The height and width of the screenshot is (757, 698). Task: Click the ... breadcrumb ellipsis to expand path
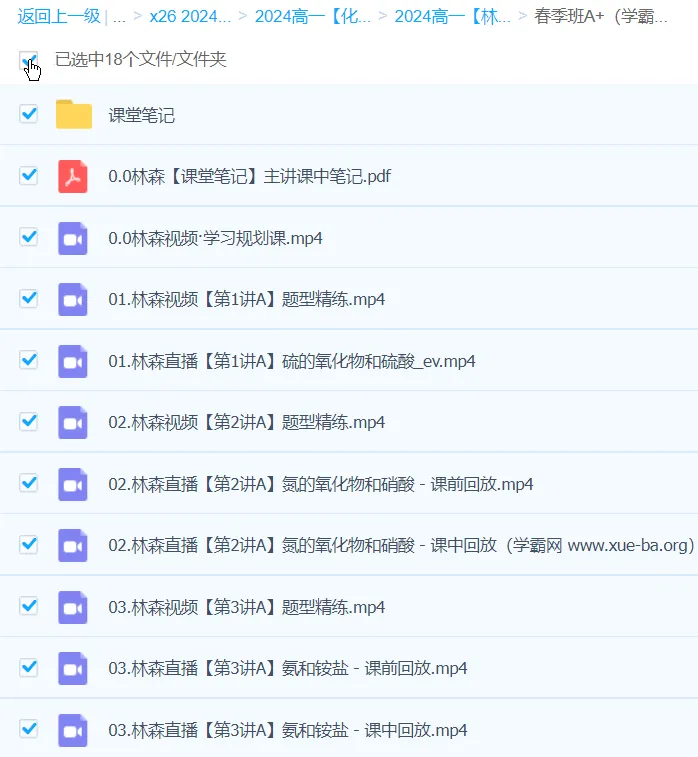[x=119, y=16]
